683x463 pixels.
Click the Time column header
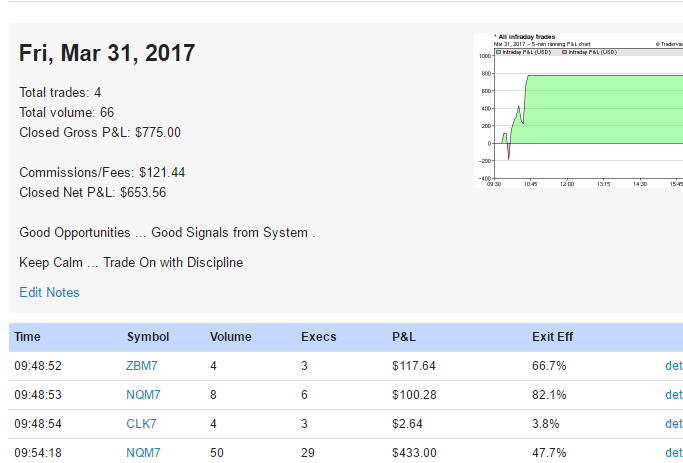pos(27,337)
